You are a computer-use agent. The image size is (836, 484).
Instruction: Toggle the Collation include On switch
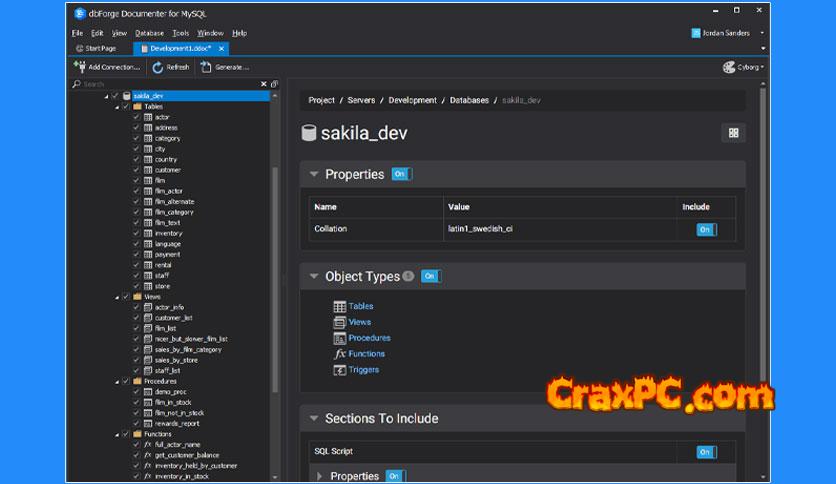[x=706, y=229]
